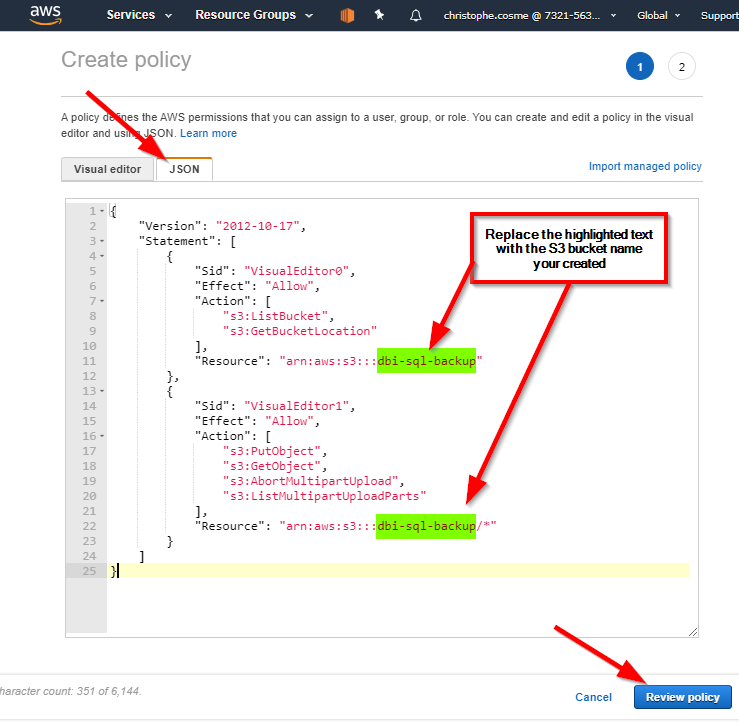This screenshot has width=739, height=722.
Task: Click Import managed policy link
Action: pyautogui.click(x=645, y=166)
